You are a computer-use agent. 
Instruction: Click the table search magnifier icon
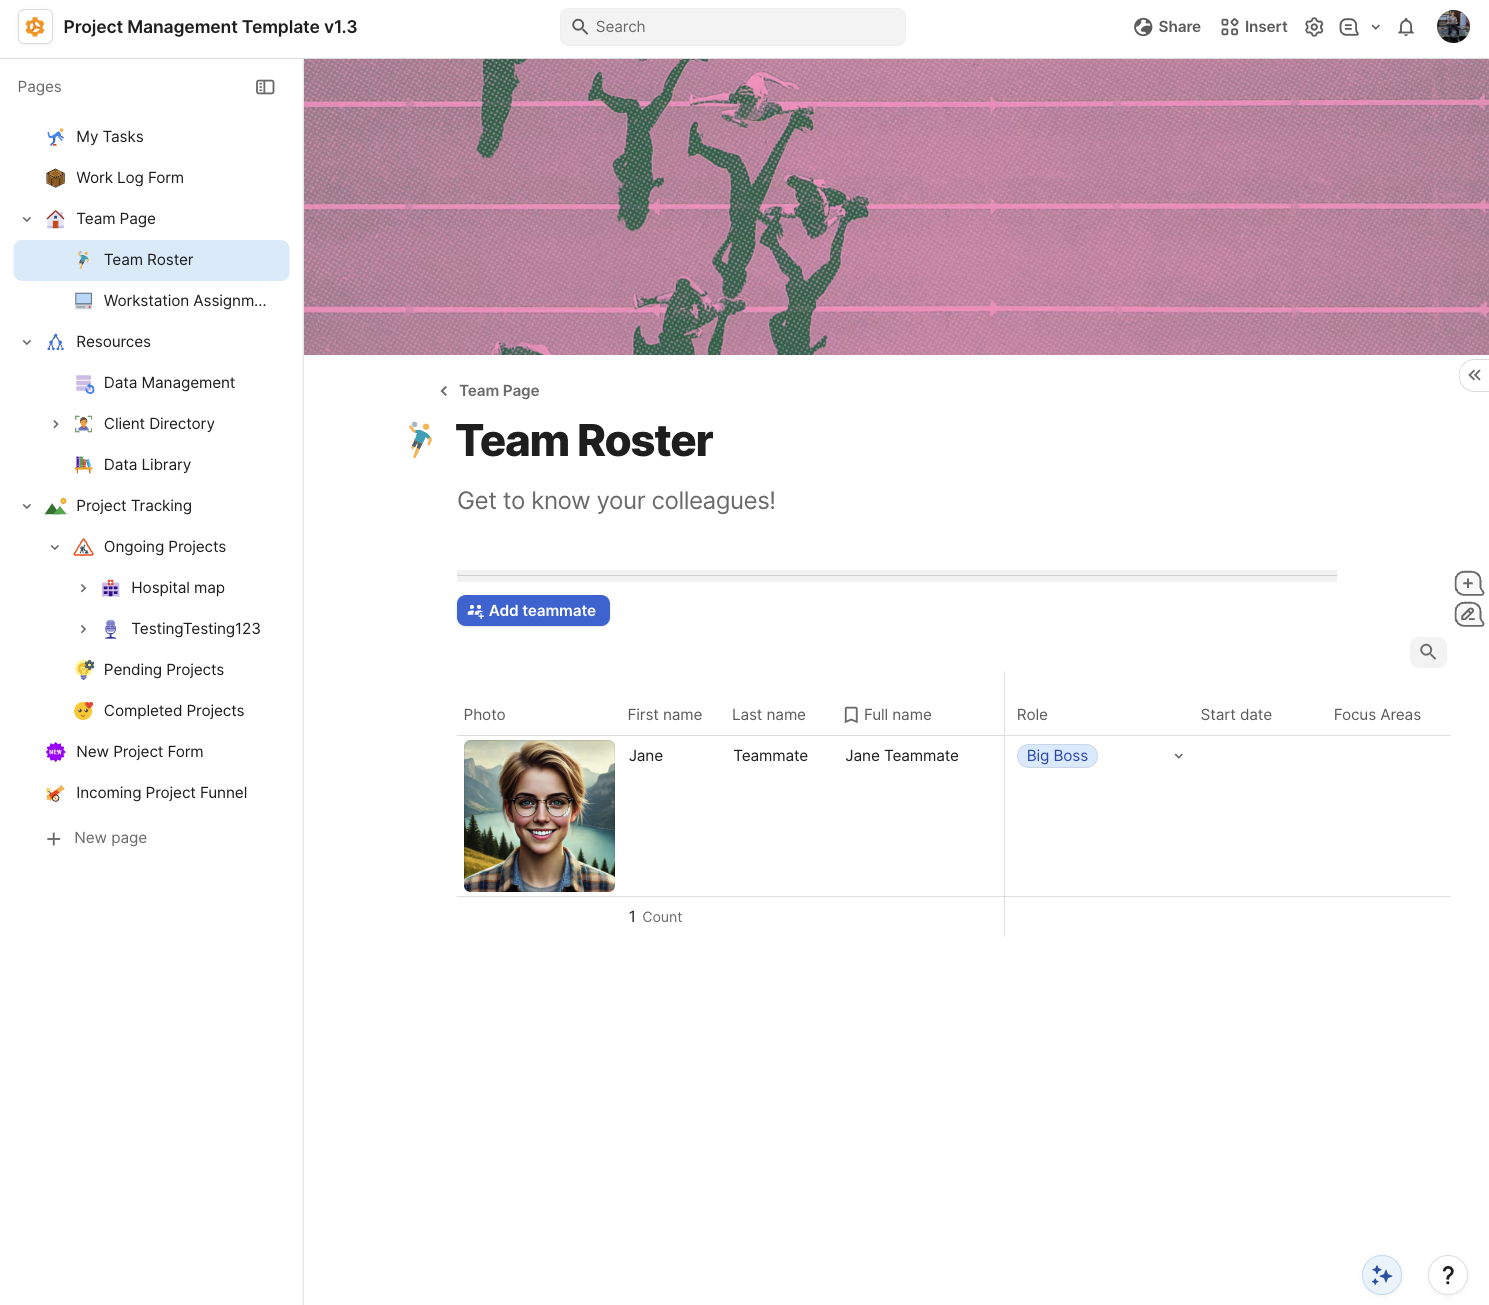pos(1428,652)
